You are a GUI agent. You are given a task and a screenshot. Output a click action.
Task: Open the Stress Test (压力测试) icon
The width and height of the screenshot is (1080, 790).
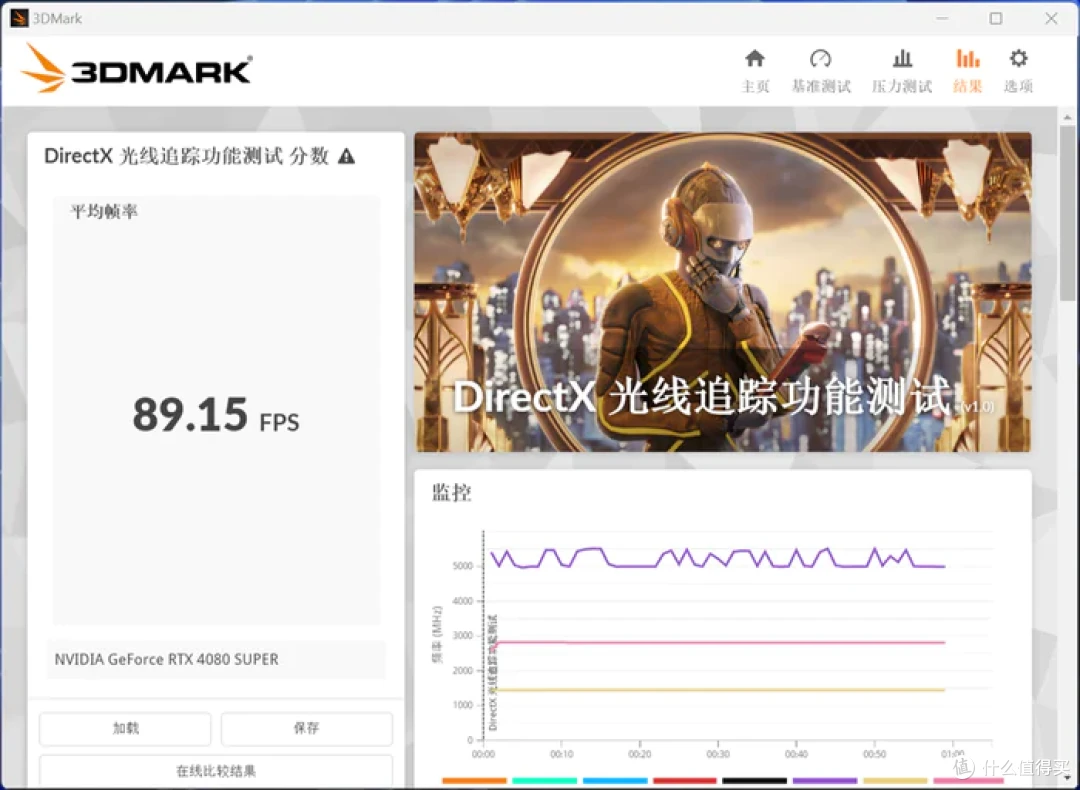pos(902,59)
